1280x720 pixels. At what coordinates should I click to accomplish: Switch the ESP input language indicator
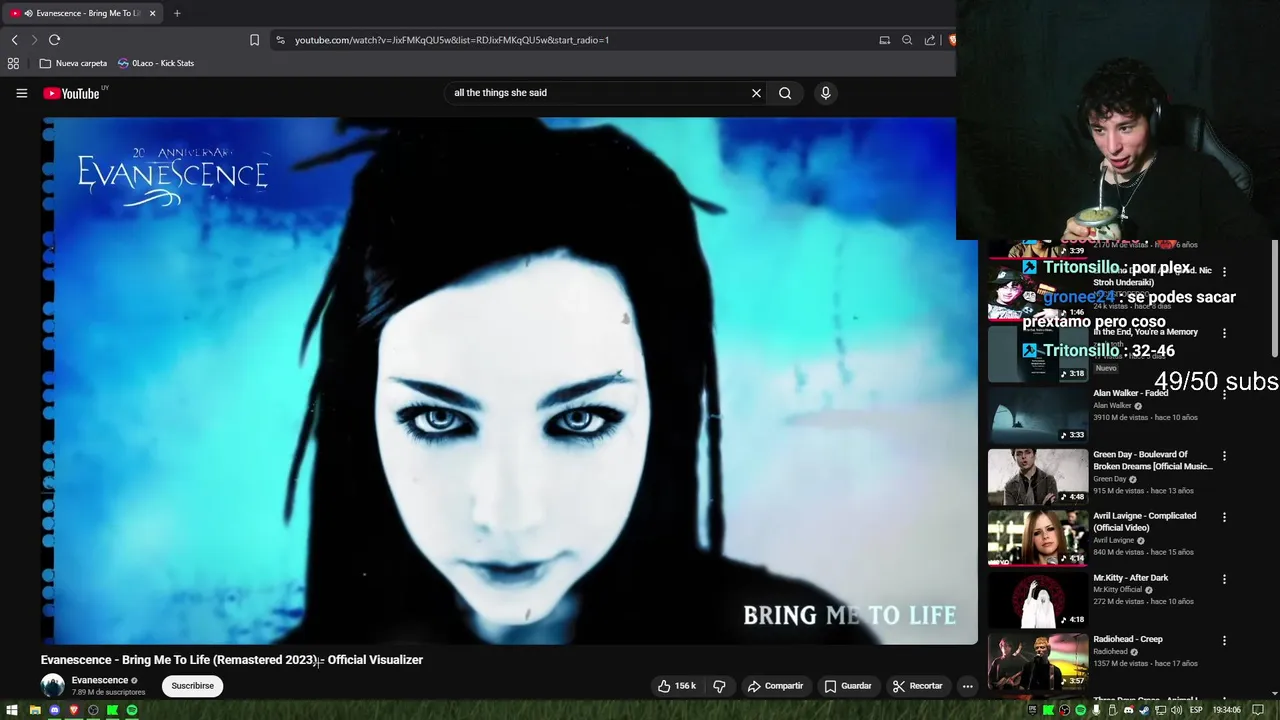click(1196, 710)
